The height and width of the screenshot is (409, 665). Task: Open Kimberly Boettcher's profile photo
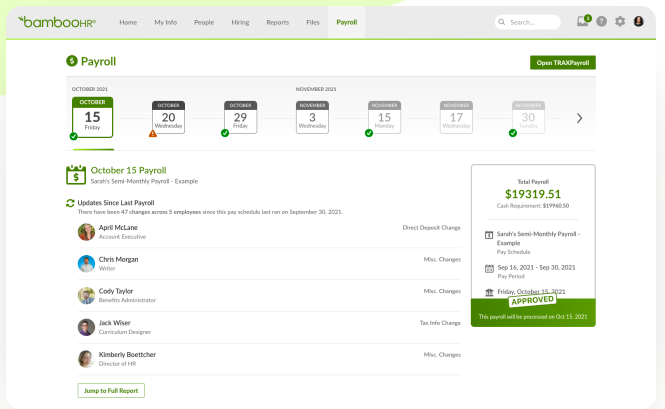[86, 359]
